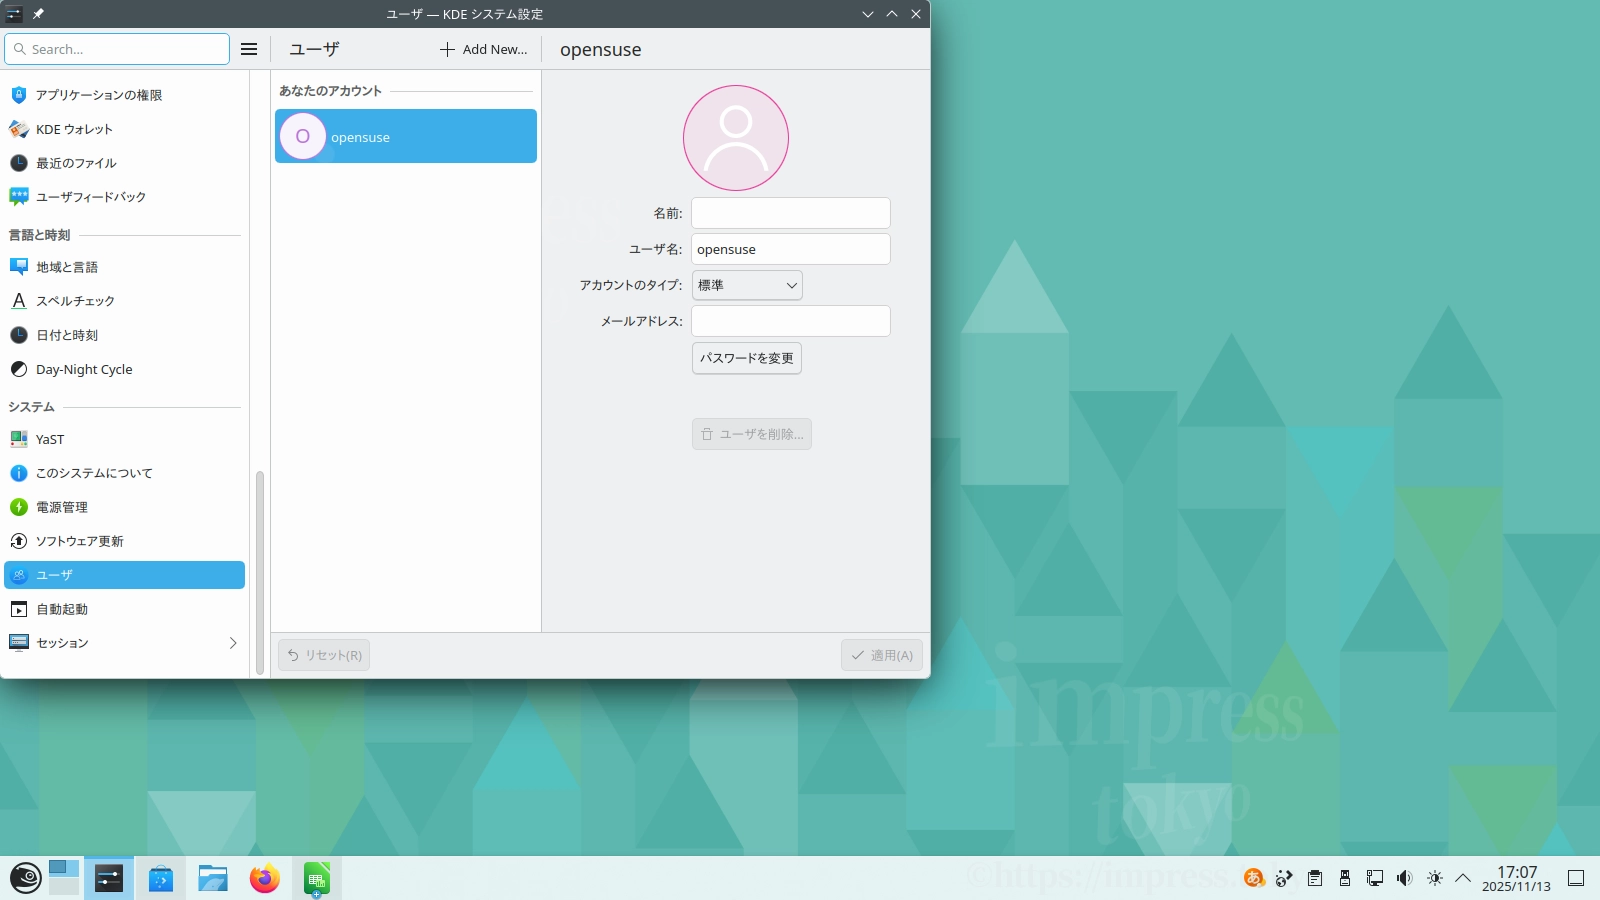Focus the Search settings box

click(x=117, y=49)
